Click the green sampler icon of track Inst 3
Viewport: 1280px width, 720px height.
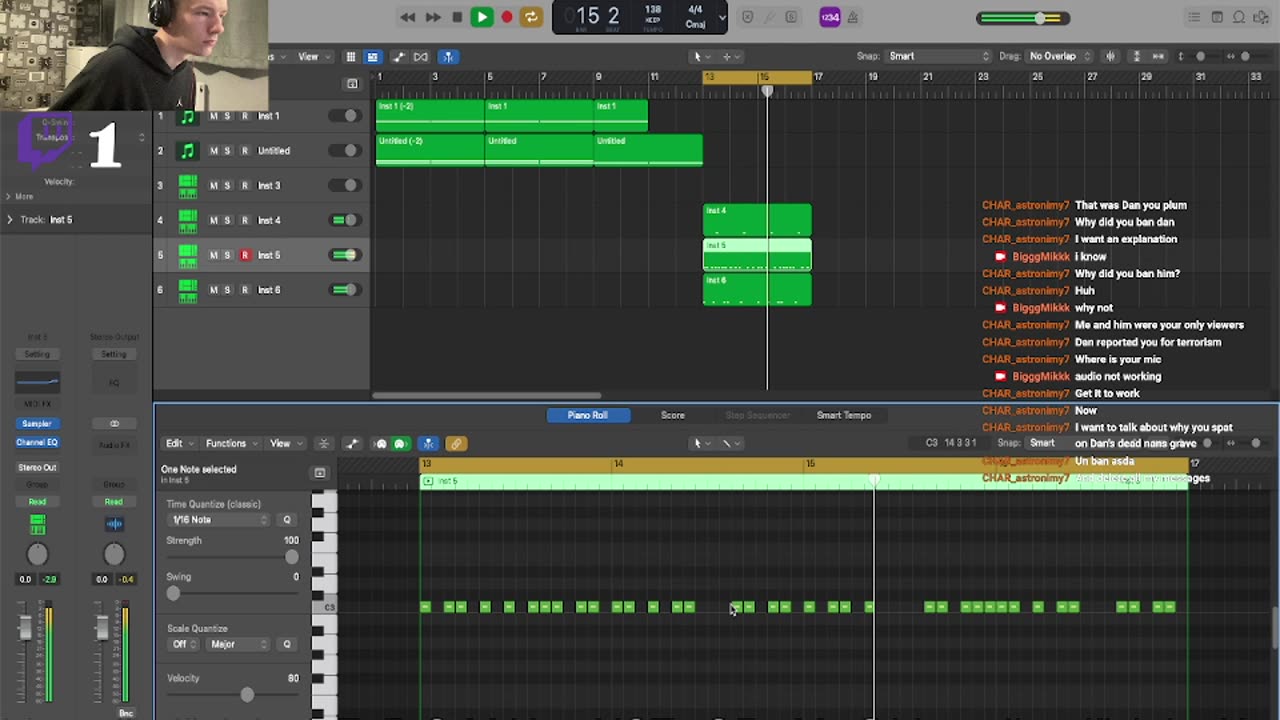point(187,186)
